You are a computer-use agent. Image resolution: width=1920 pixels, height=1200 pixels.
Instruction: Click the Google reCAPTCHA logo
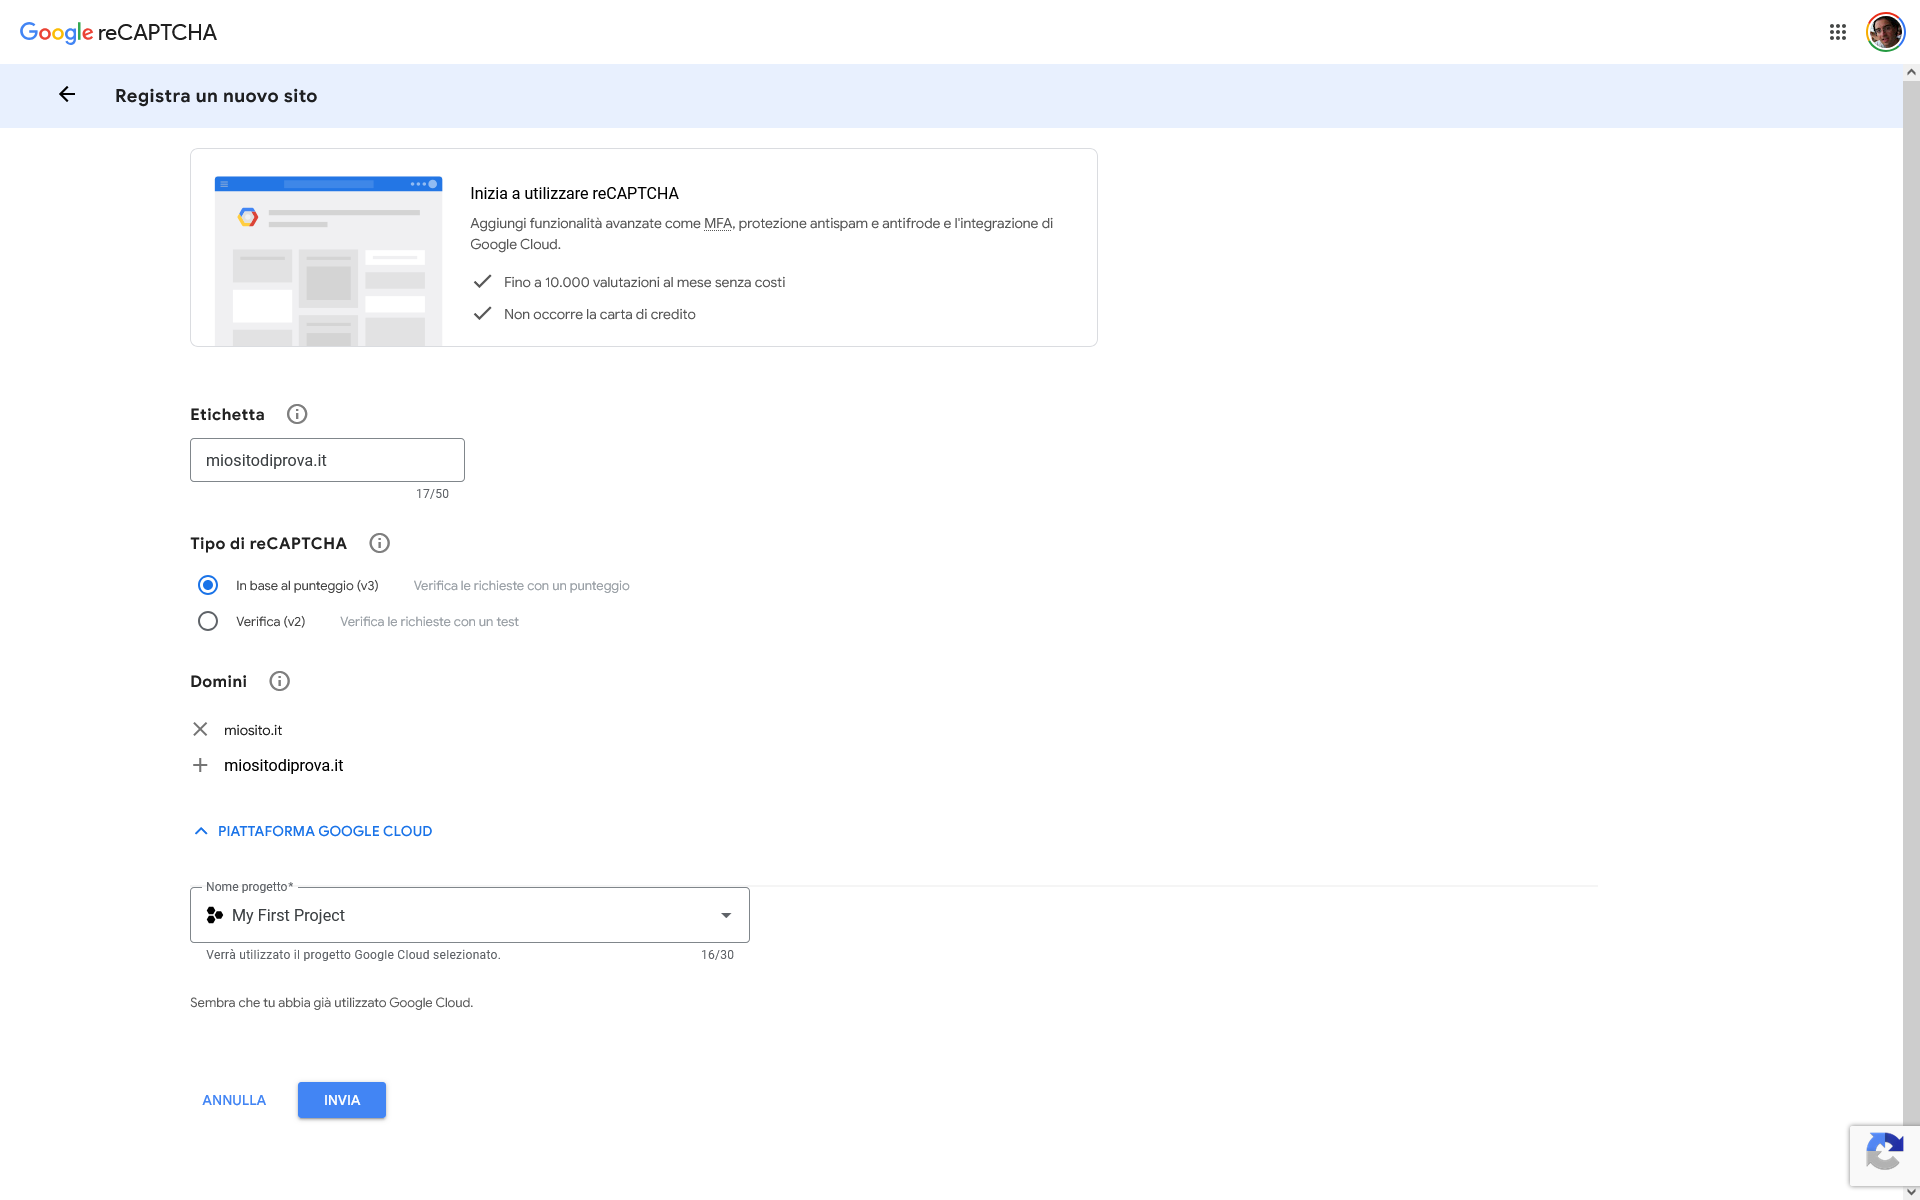pyautogui.click(x=118, y=32)
